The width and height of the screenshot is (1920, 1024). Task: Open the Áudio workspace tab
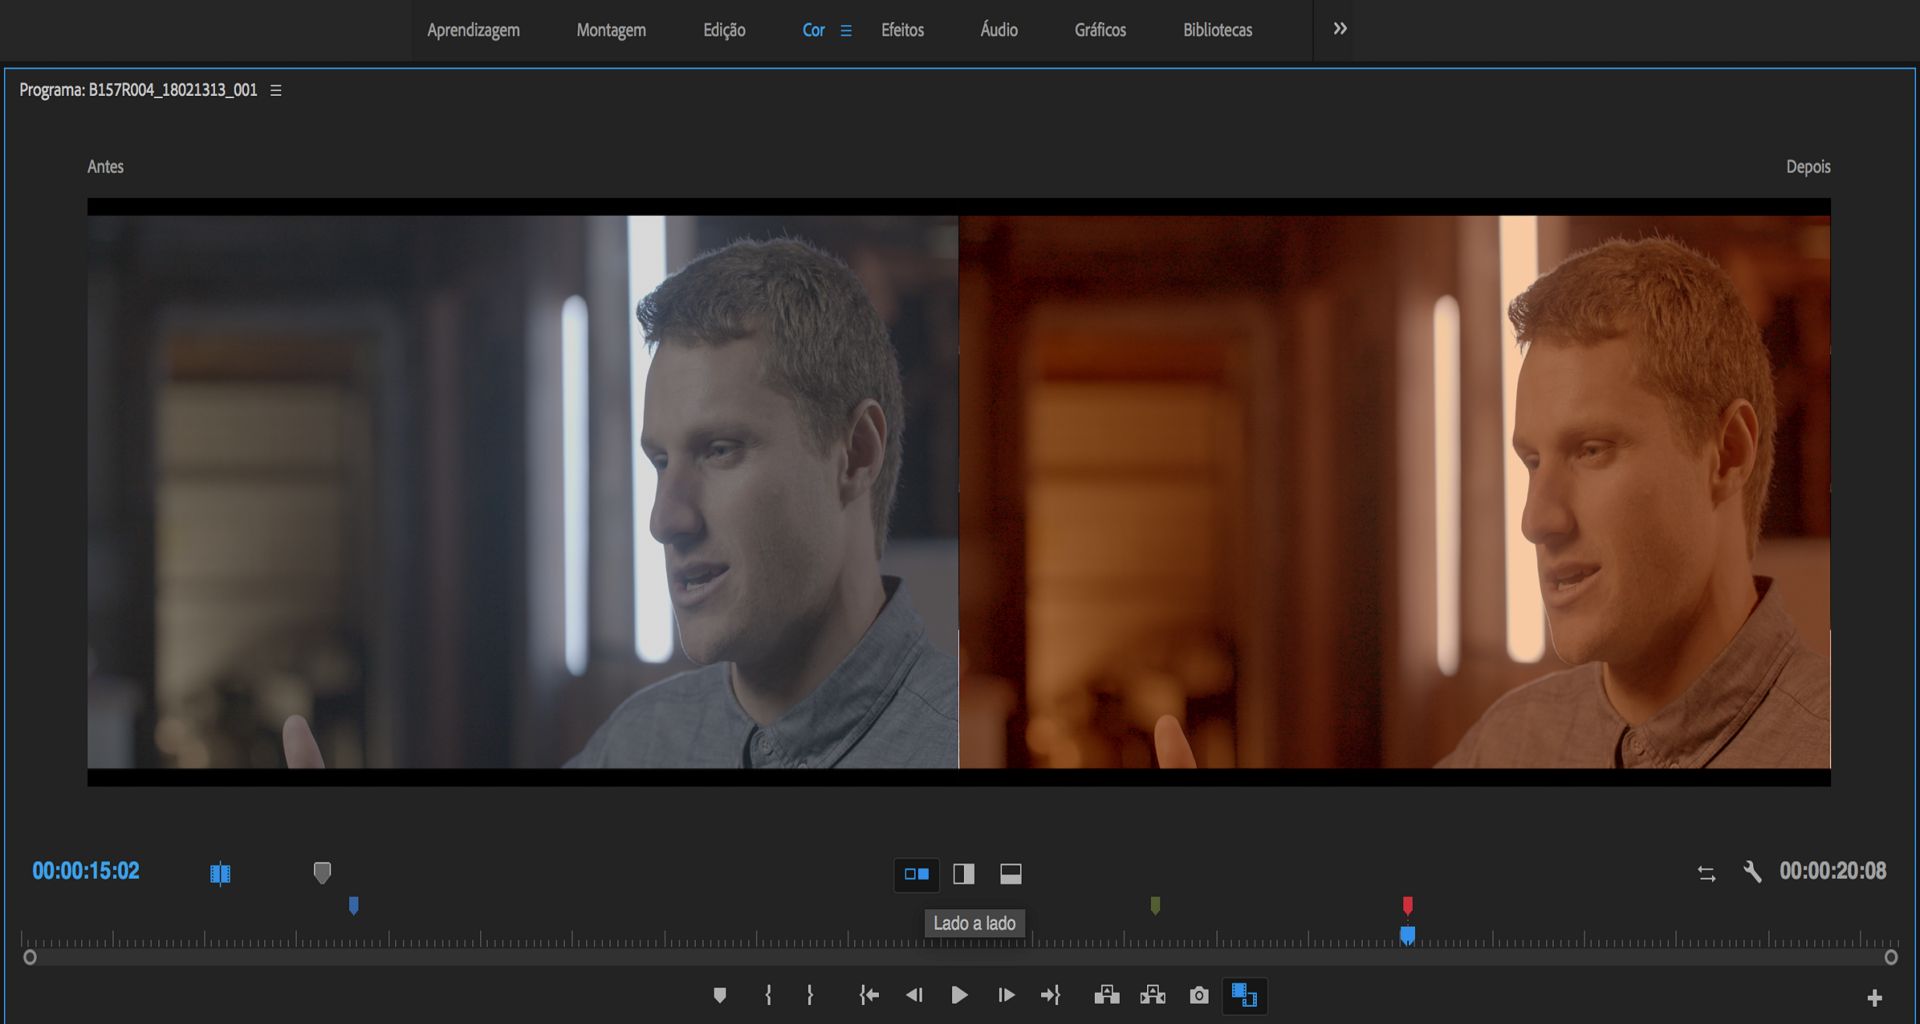tap(998, 30)
